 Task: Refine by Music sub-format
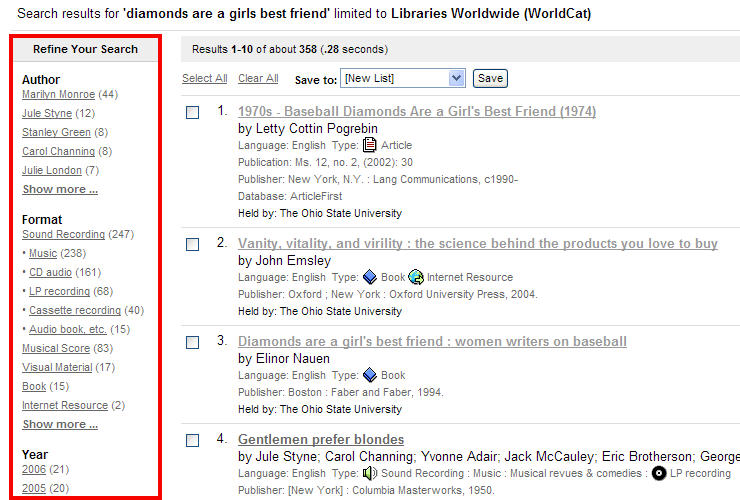tap(43, 253)
